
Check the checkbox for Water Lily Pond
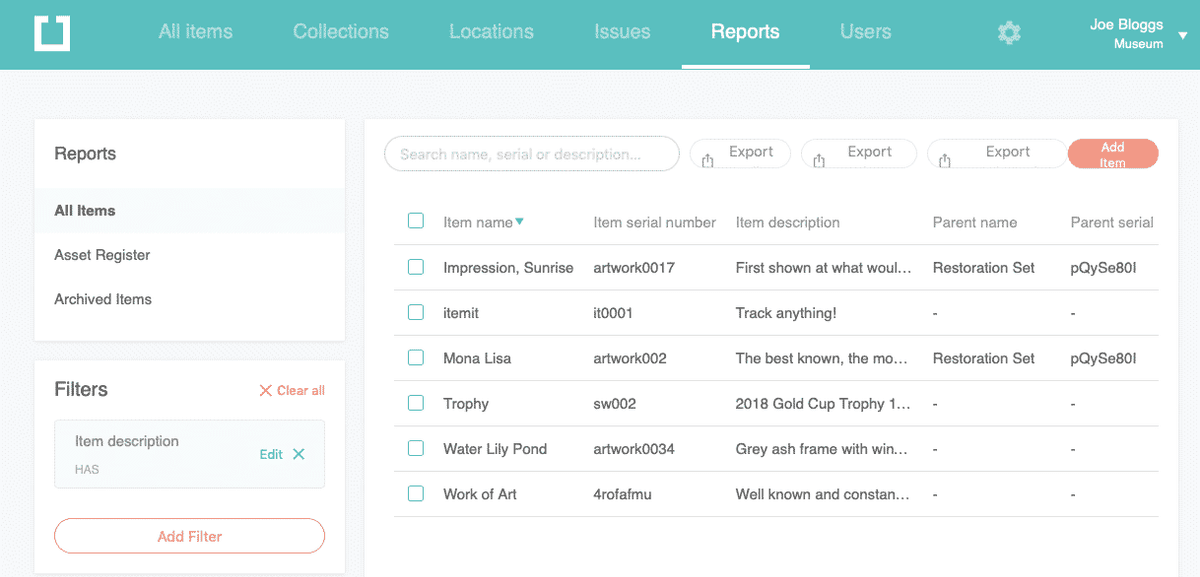(416, 448)
